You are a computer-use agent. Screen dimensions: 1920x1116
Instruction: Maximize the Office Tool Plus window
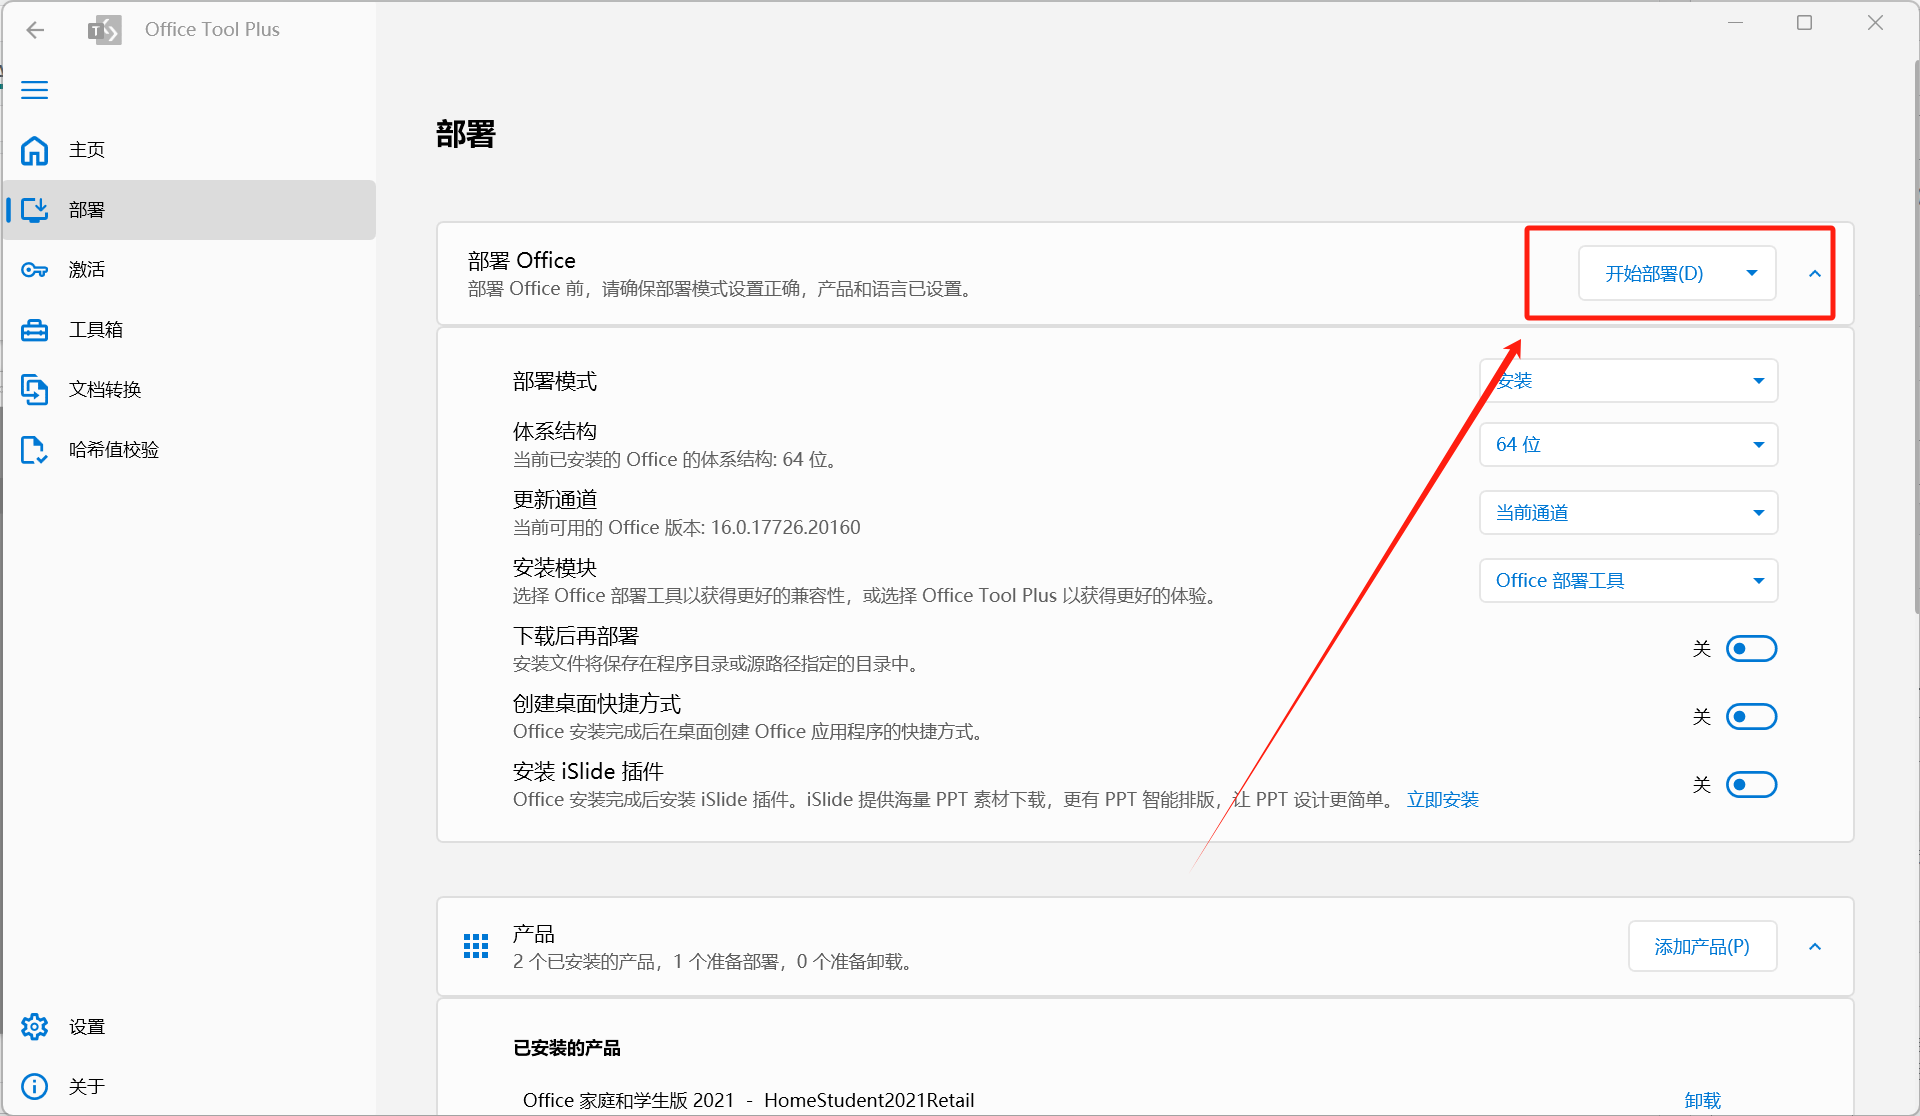coord(1804,23)
